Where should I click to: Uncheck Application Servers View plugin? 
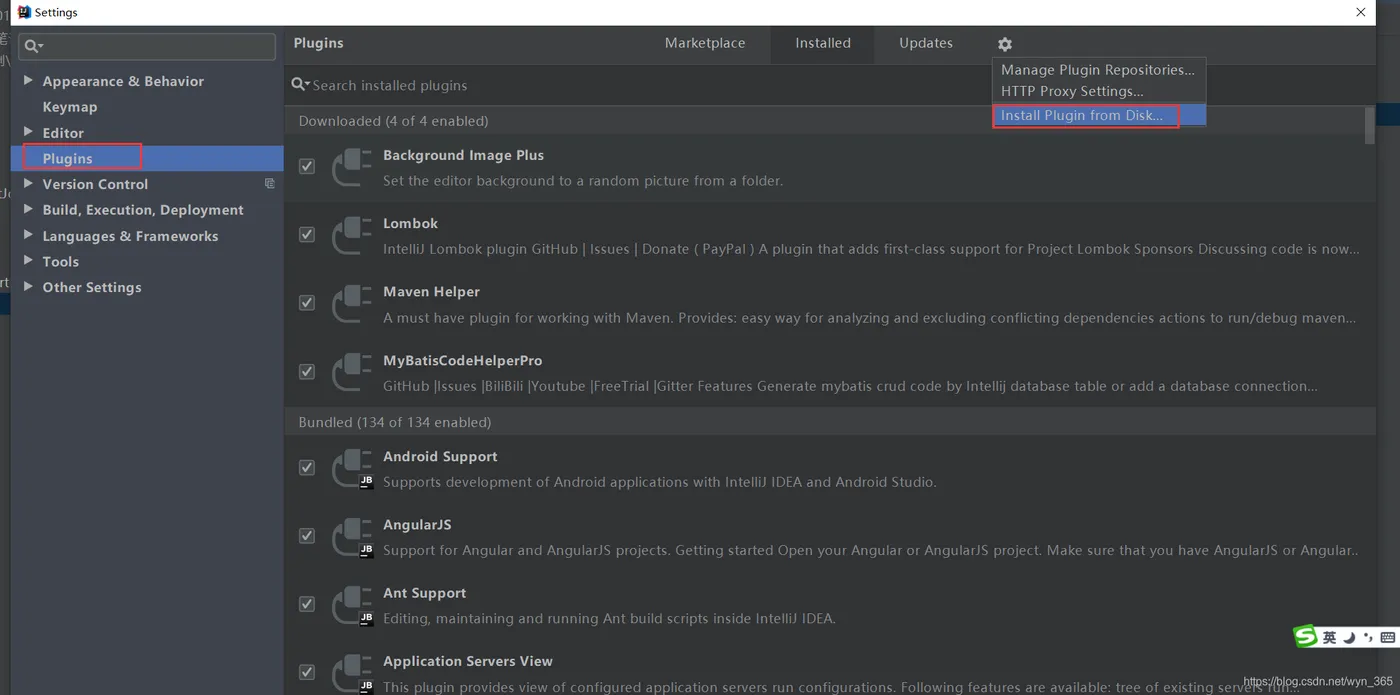coord(307,672)
